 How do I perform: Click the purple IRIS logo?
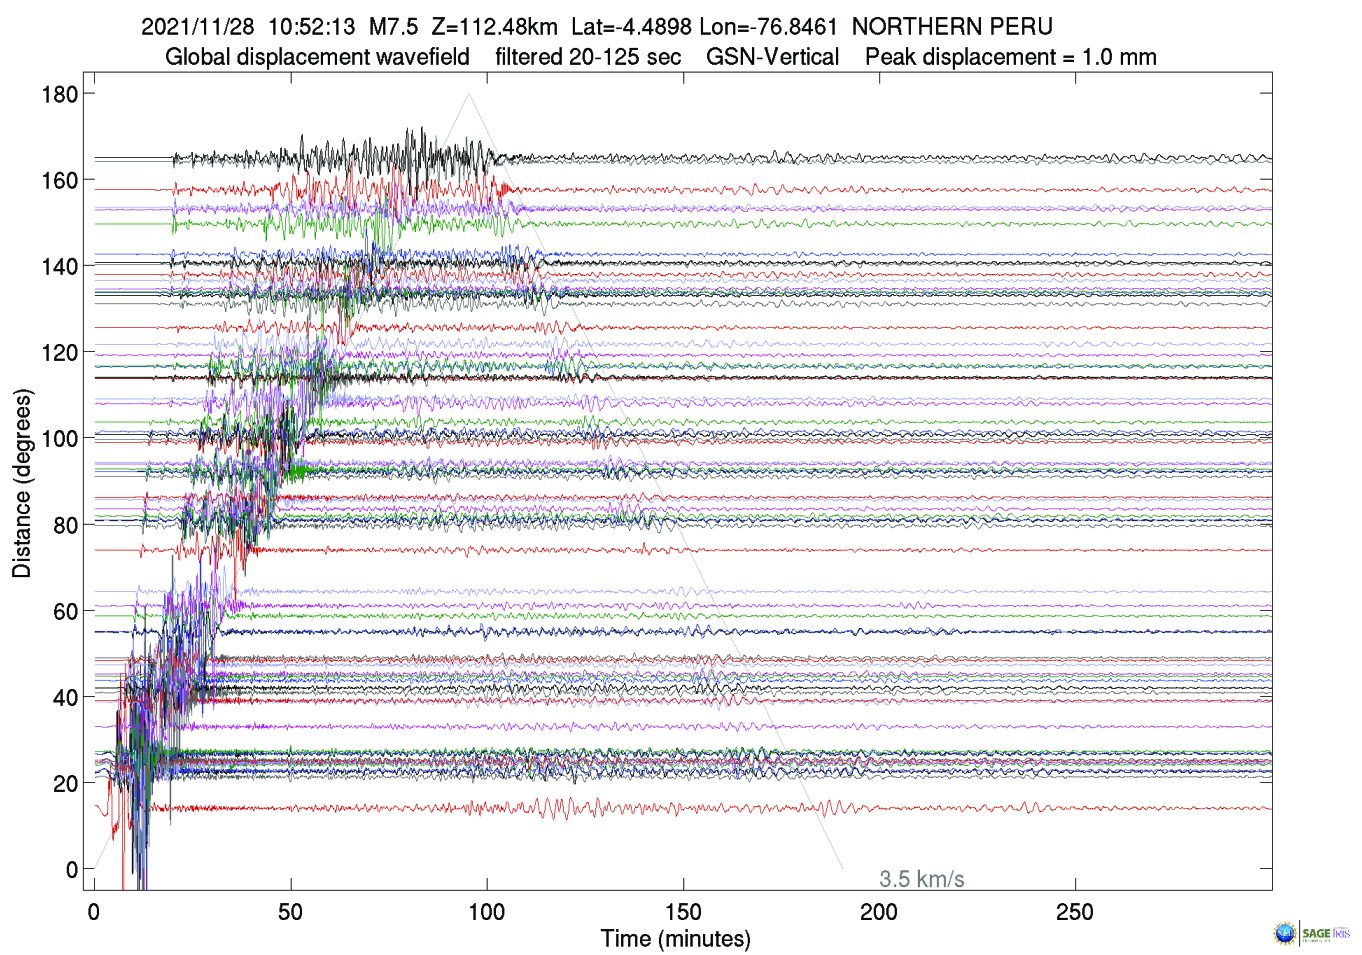(1341, 933)
